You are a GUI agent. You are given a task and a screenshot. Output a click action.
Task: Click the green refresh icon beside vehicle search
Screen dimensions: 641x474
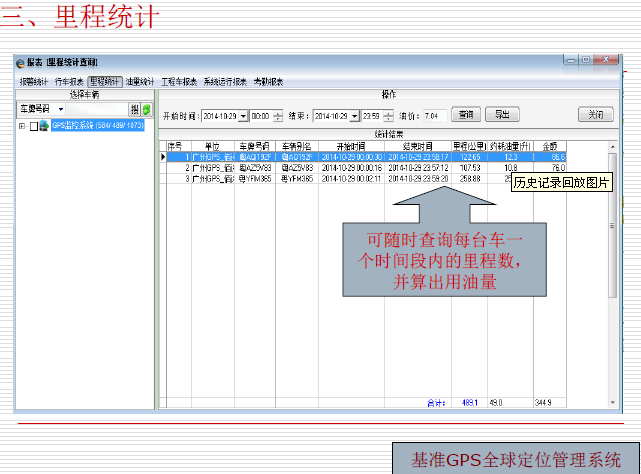pyautogui.click(x=146, y=108)
